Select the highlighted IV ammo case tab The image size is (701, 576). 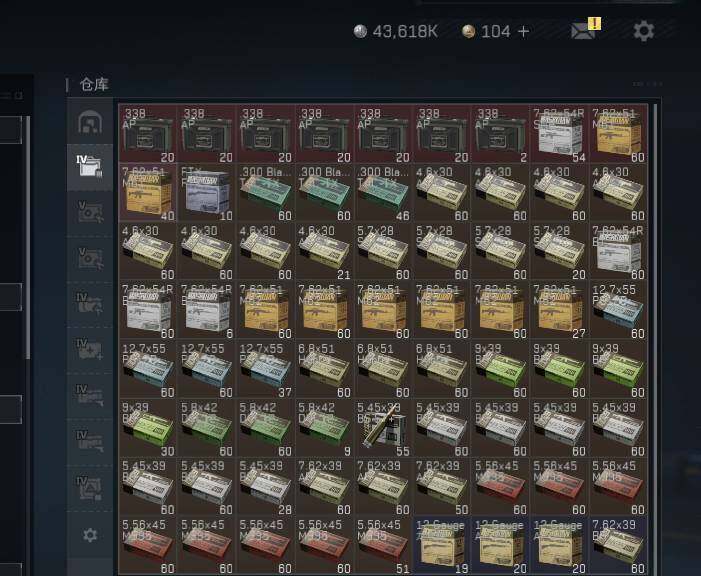pyautogui.click(x=90, y=167)
